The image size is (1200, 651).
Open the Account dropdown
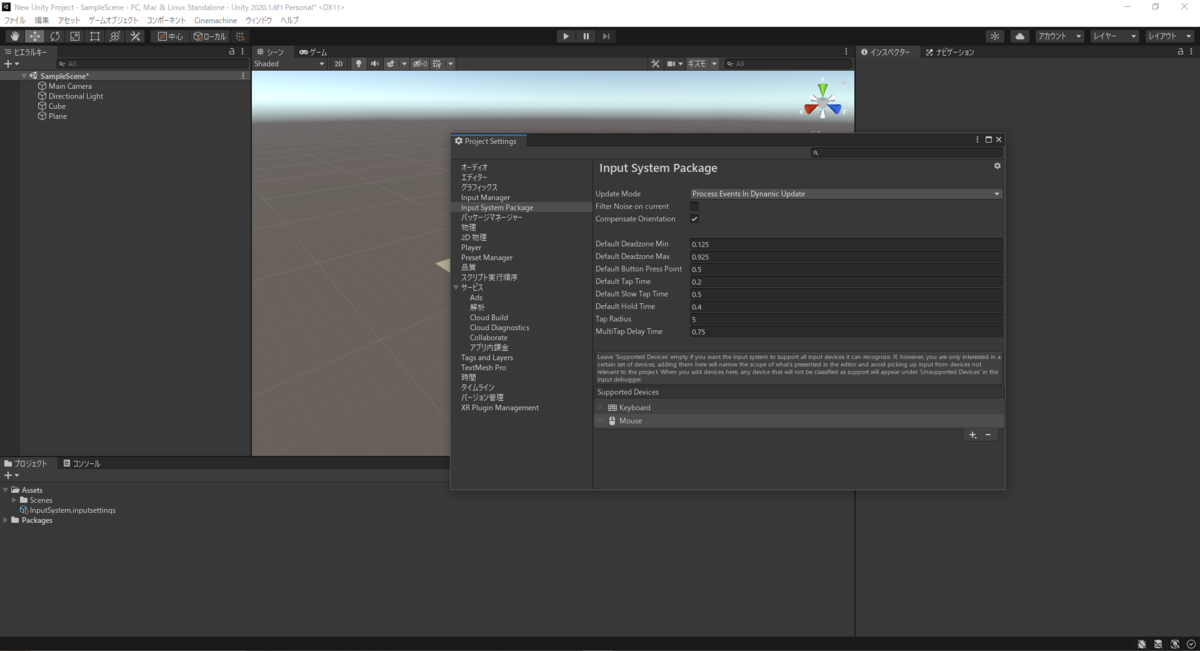coord(1059,36)
